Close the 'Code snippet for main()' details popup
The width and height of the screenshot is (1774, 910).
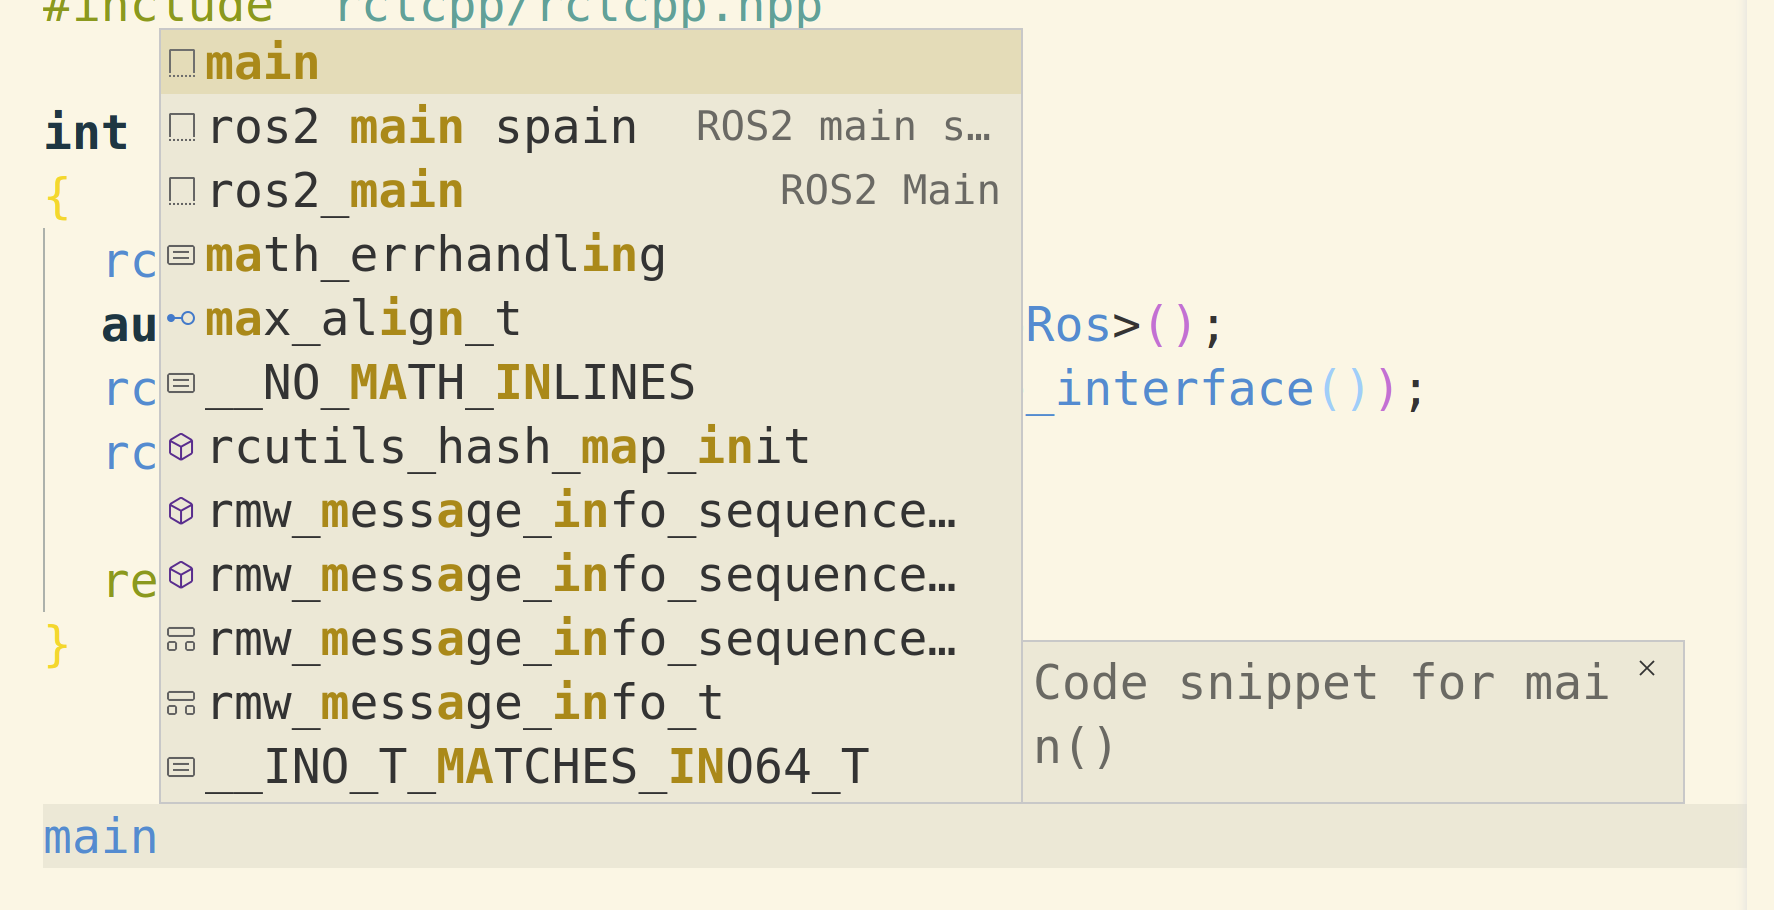coord(1647,668)
